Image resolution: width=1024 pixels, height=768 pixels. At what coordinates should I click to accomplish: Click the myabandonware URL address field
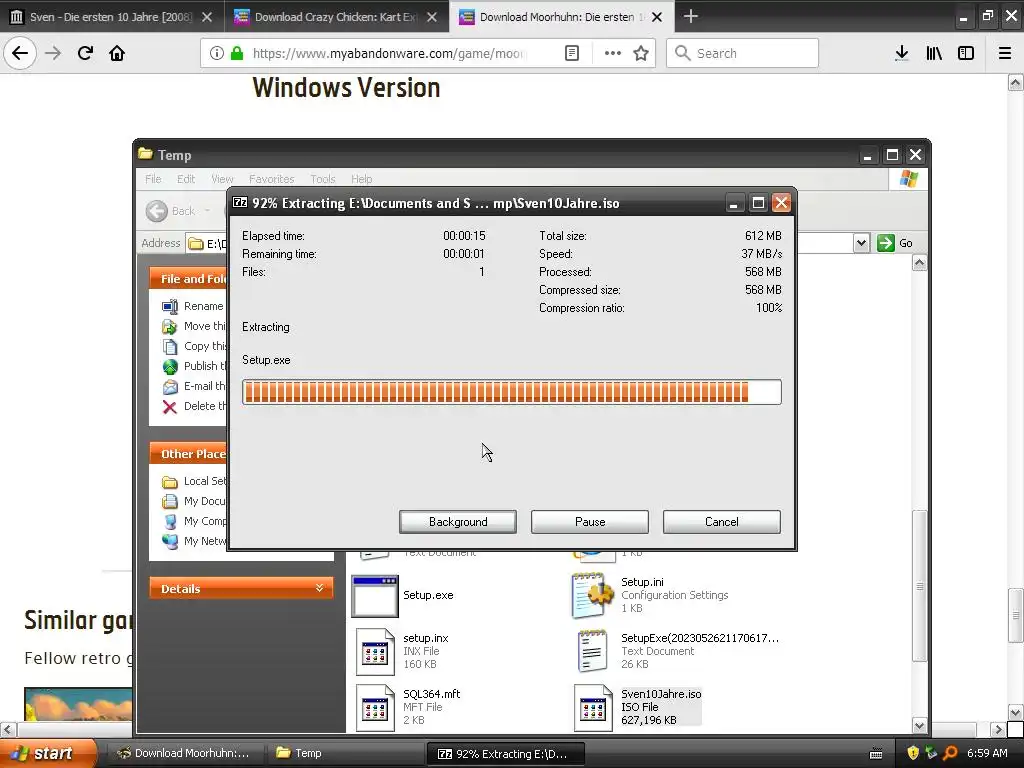389,53
